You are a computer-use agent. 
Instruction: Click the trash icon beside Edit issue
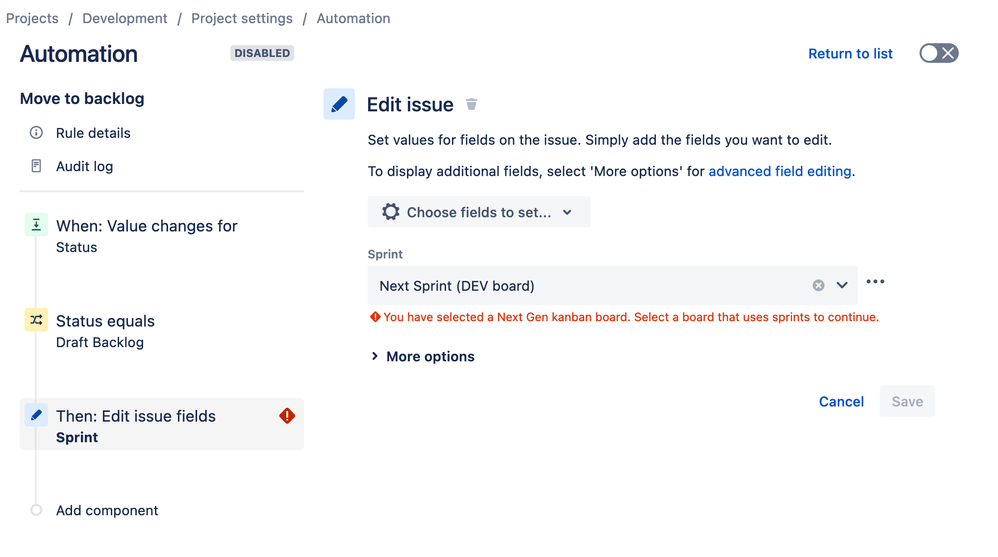[471, 104]
